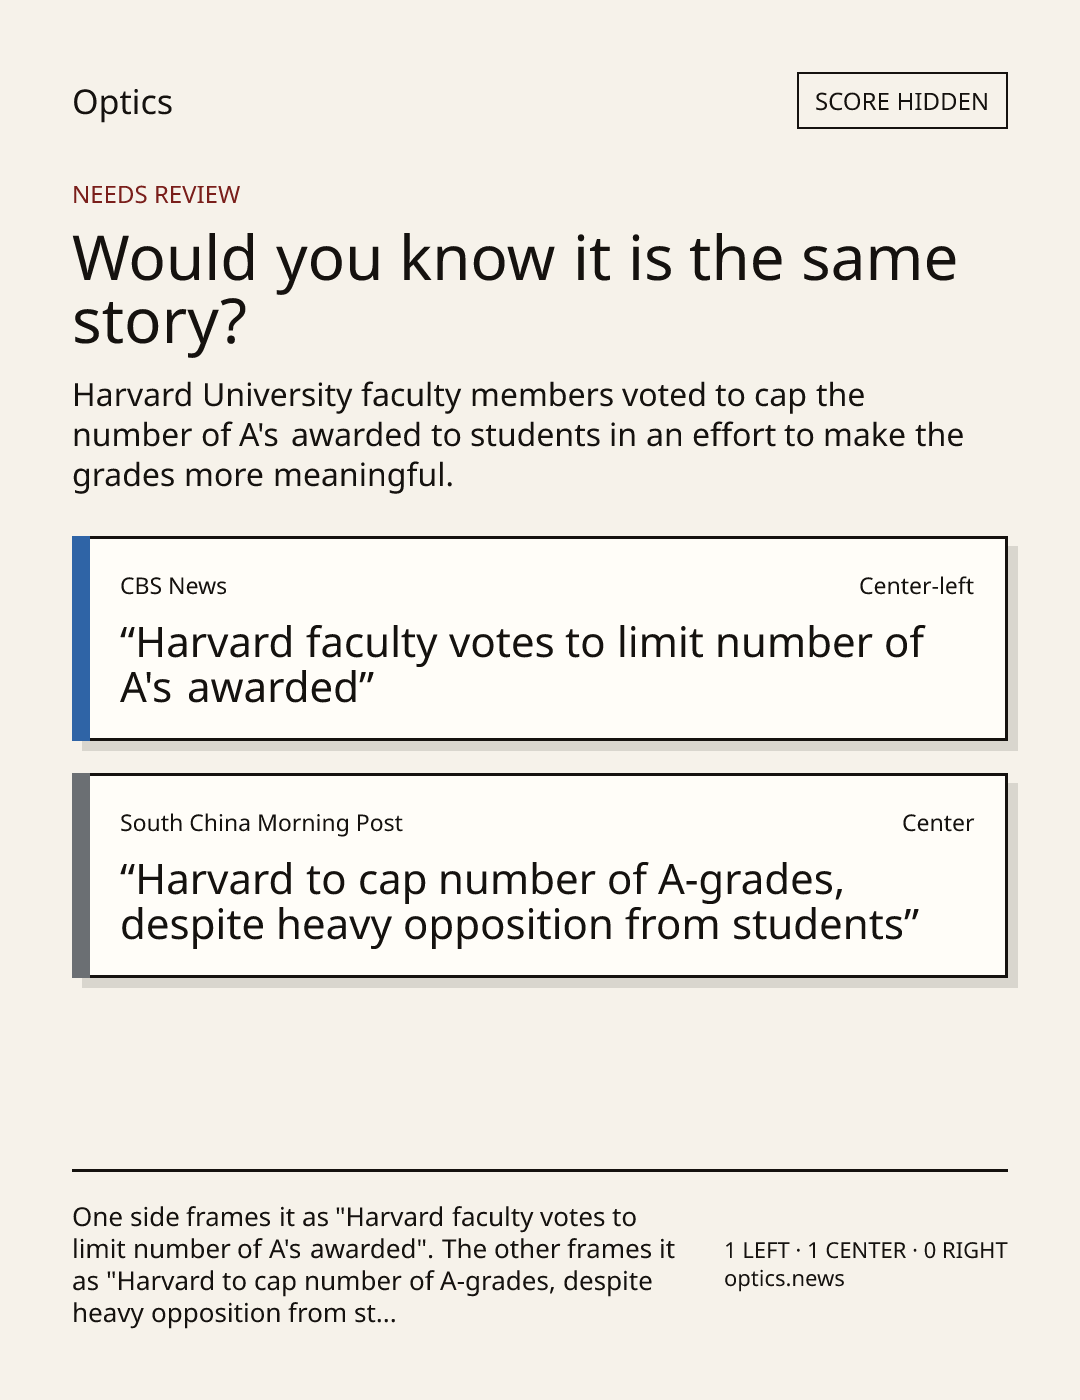Click the main headline "Would you know it is the same story?"
The image size is (1080, 1400).
(x=515, y=290)
